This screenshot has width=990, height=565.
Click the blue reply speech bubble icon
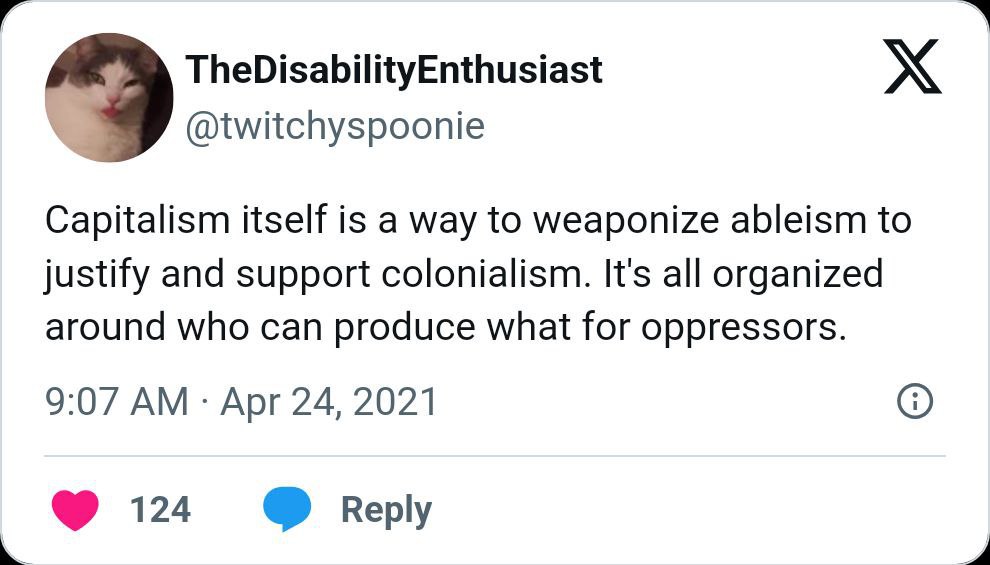click(x=287, y=510)
